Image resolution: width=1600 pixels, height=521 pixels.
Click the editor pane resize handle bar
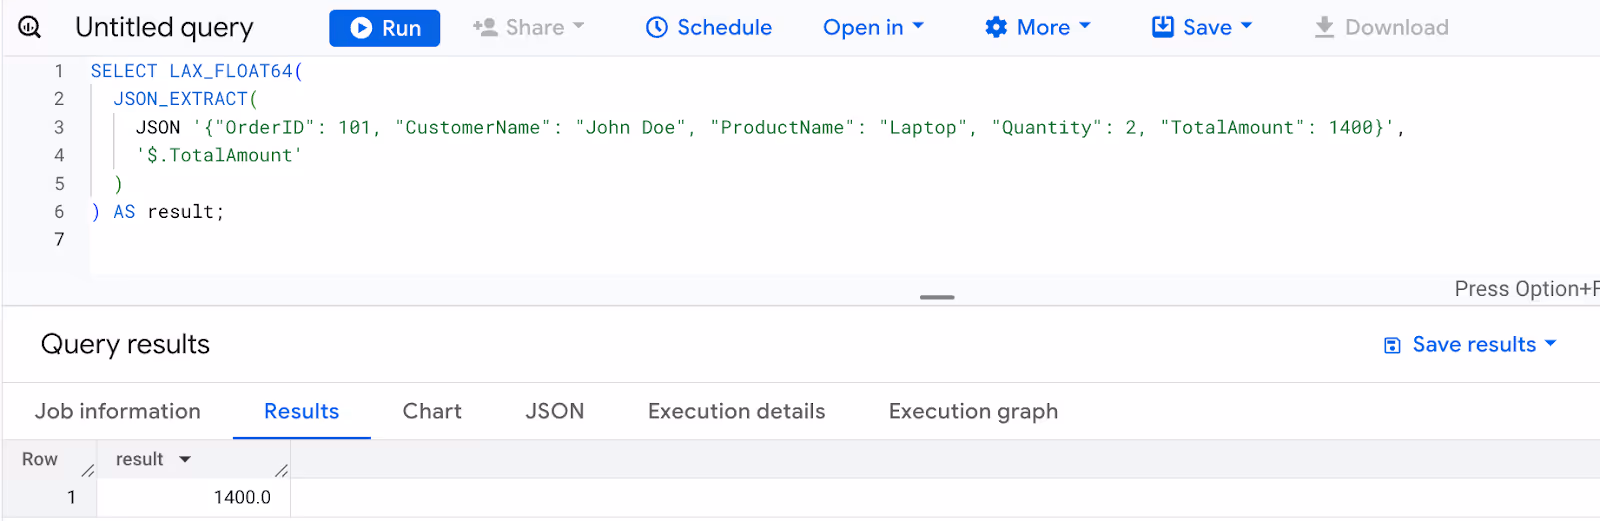tap(937, 297)
